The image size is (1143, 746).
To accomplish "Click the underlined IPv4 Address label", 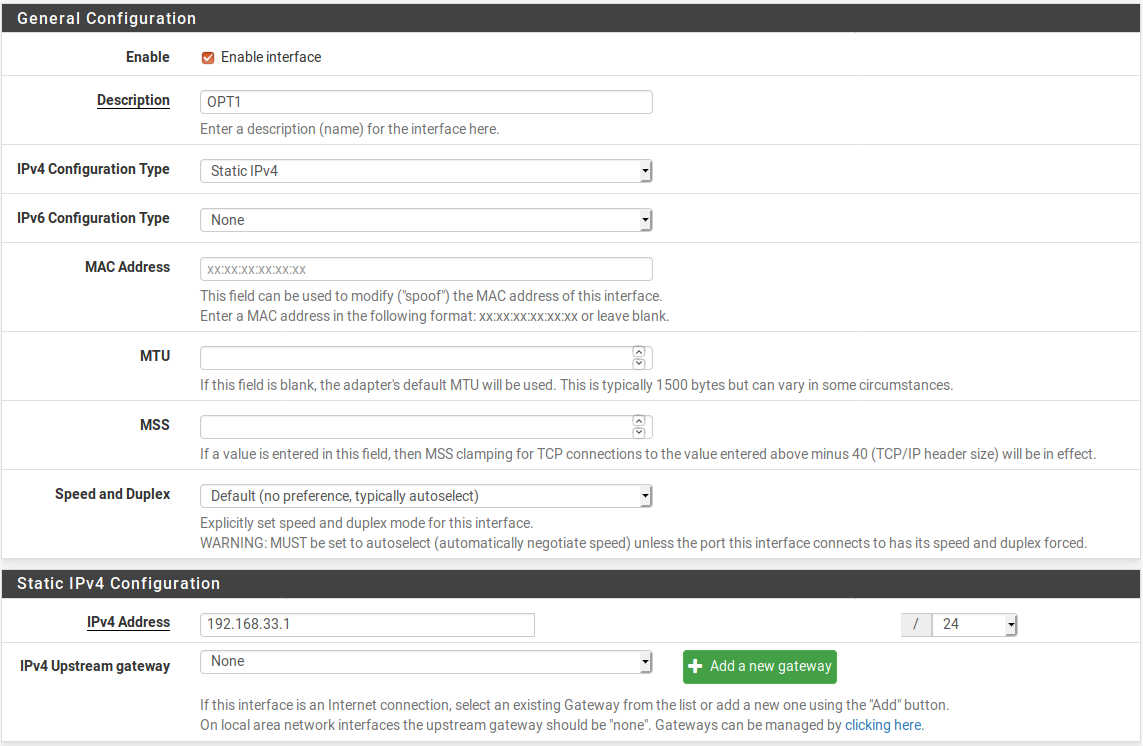I will click(128, 622).
